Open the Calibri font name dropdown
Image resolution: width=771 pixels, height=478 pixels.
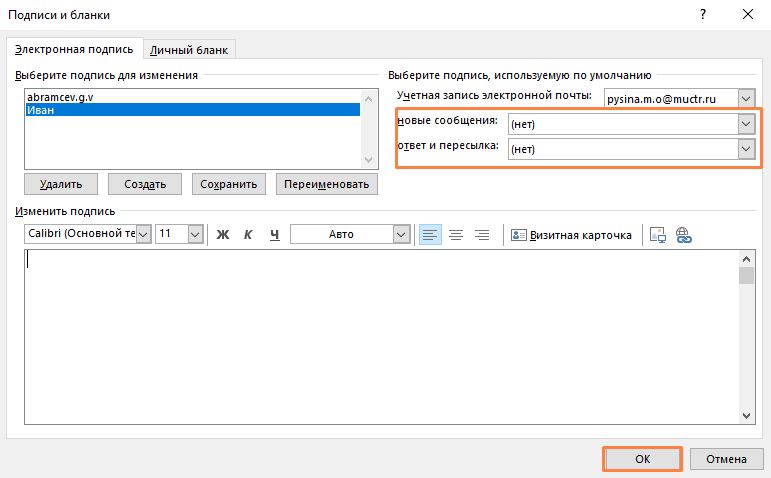pos(143,234)
